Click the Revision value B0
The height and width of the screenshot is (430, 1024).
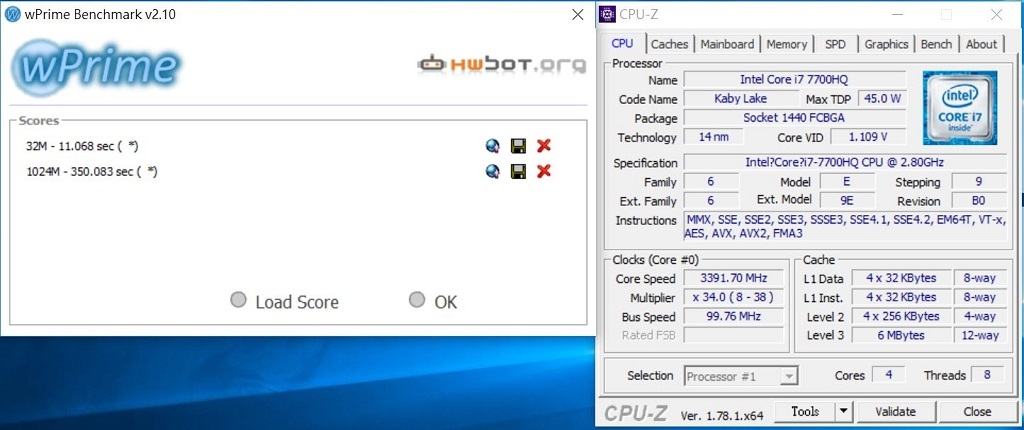pos(978,201)
